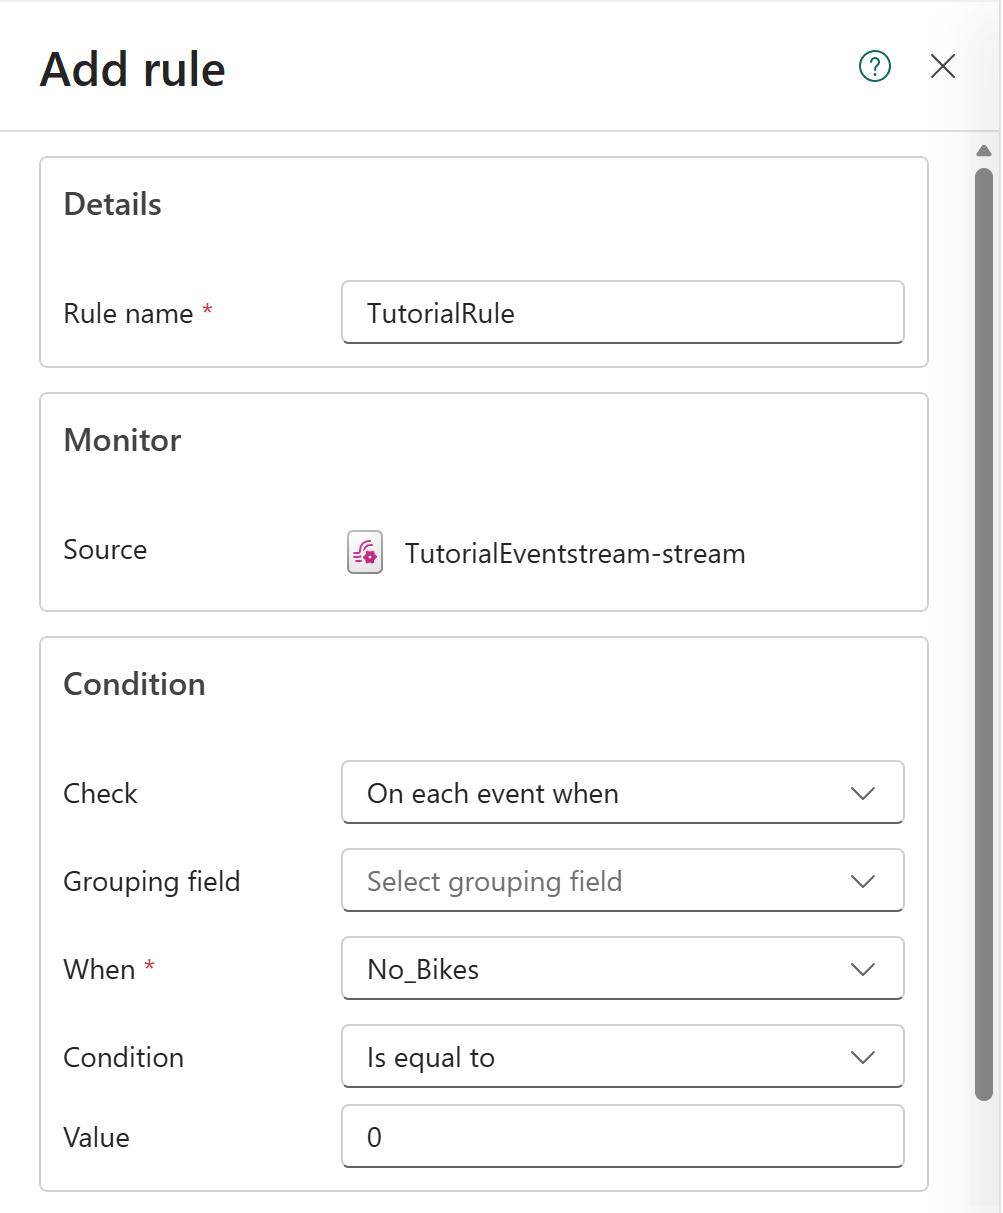Click the chevron on the When dropdown

coord(862,969)
